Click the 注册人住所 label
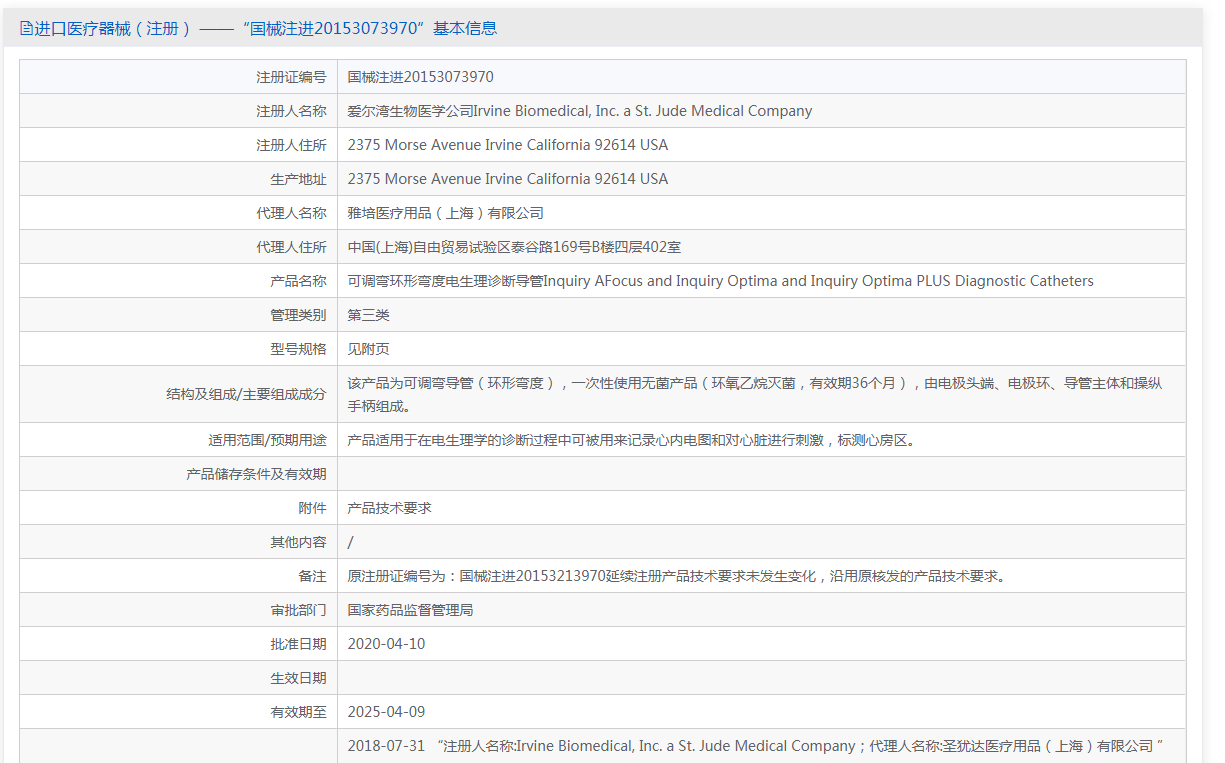Screen dimensions: 1225x763 (x=291, y=145)
